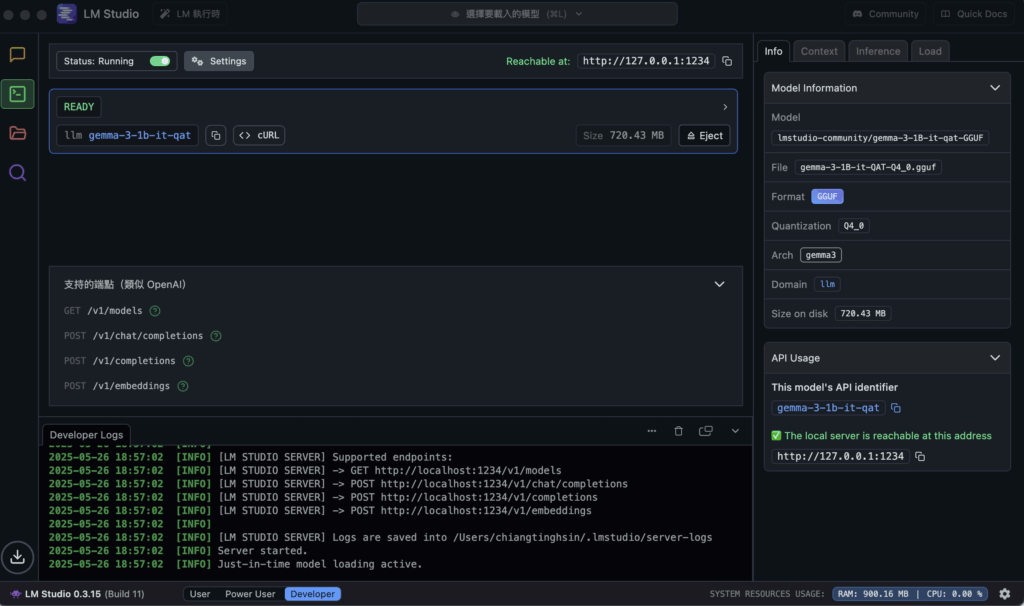Viewport: 1024px width, 606px height.
Task: Select the Developer mode
Action: tap(312, 594)
